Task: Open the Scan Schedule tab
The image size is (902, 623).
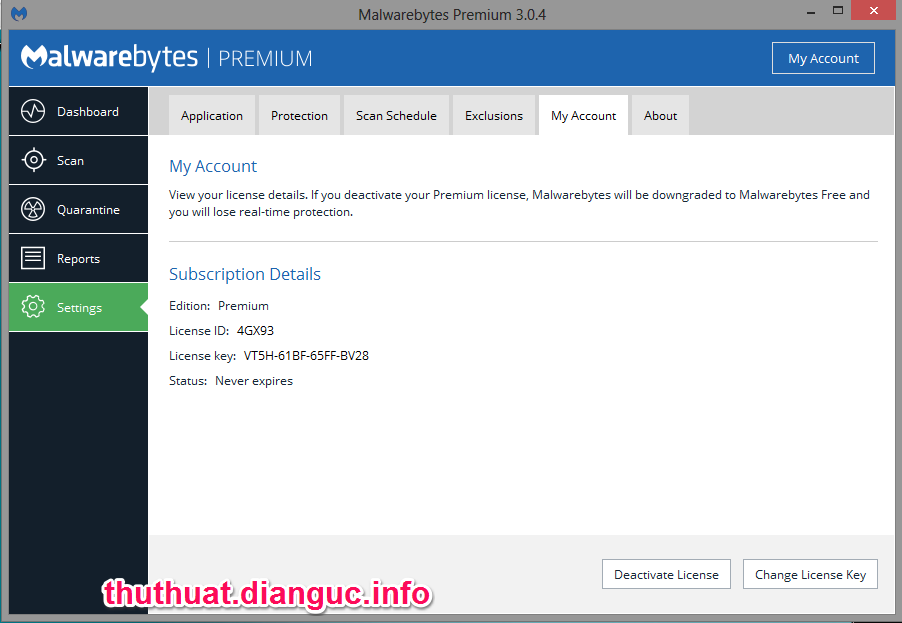Action: tap(396, 115)
